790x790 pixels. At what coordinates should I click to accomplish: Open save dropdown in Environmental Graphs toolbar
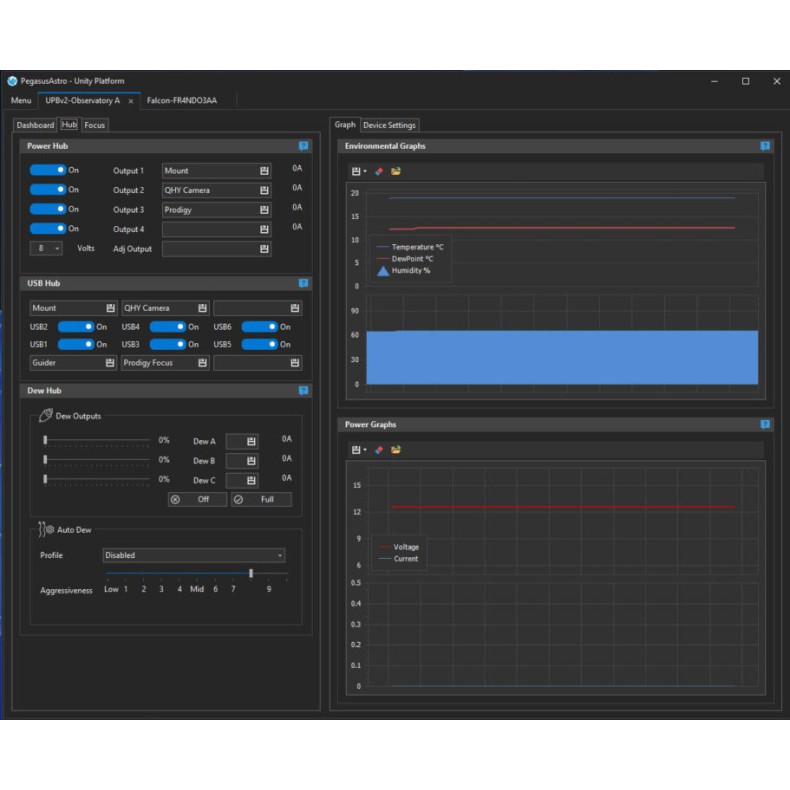[359, 171]
